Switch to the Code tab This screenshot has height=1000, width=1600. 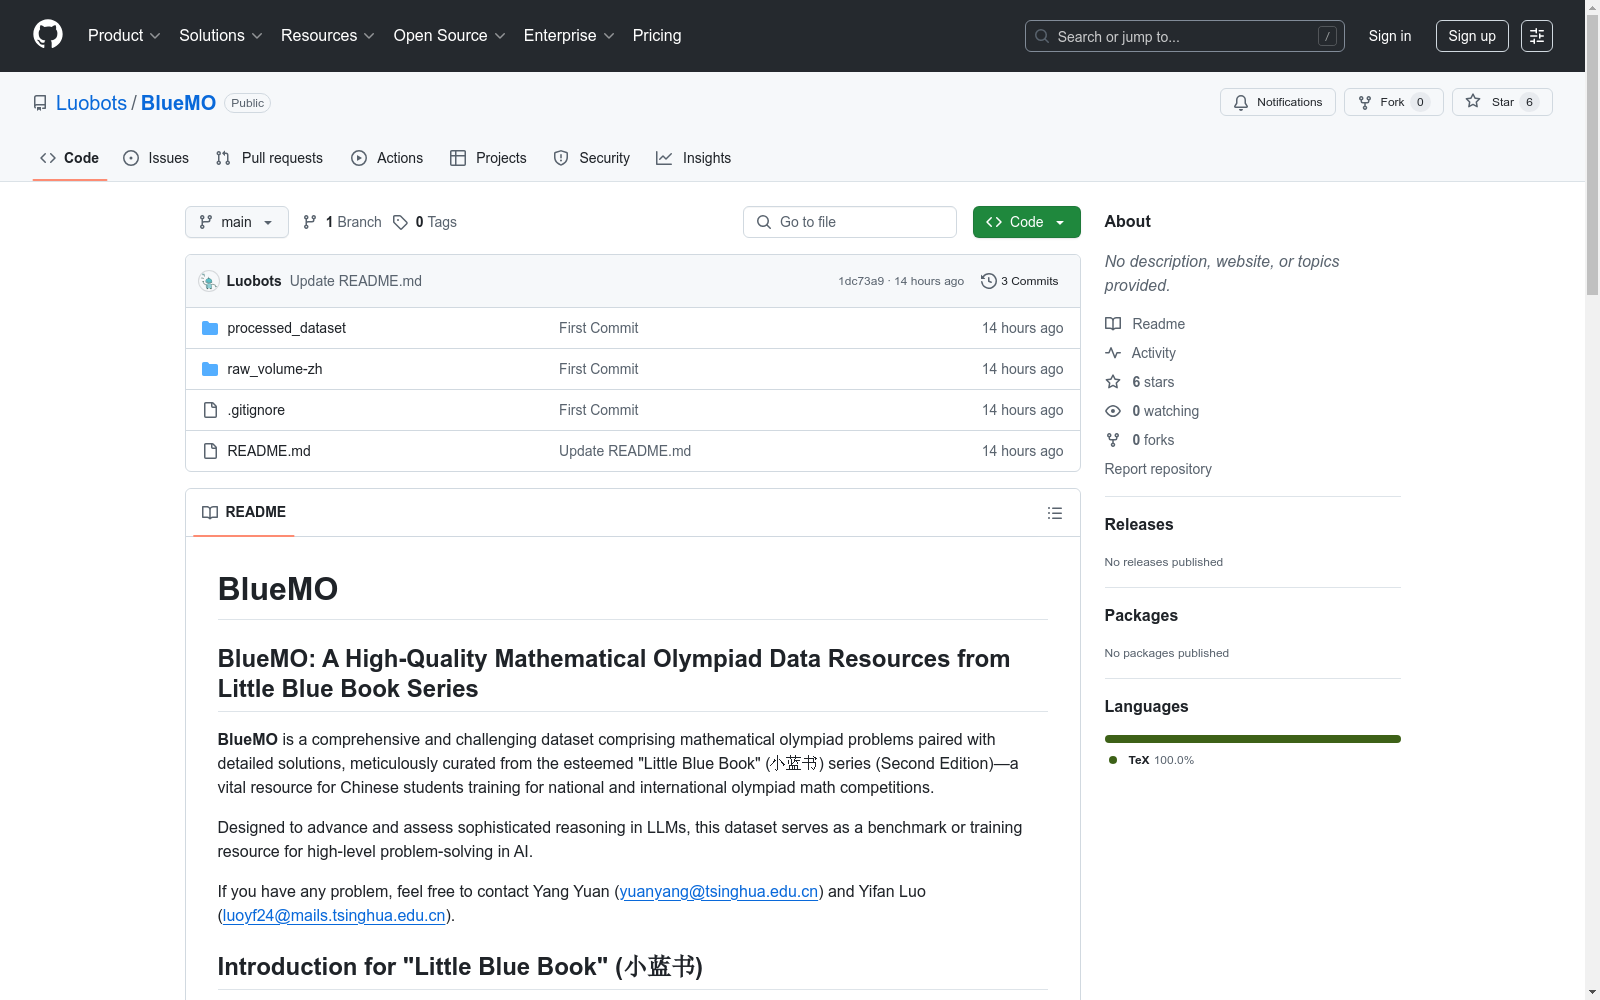click(70, 158)
